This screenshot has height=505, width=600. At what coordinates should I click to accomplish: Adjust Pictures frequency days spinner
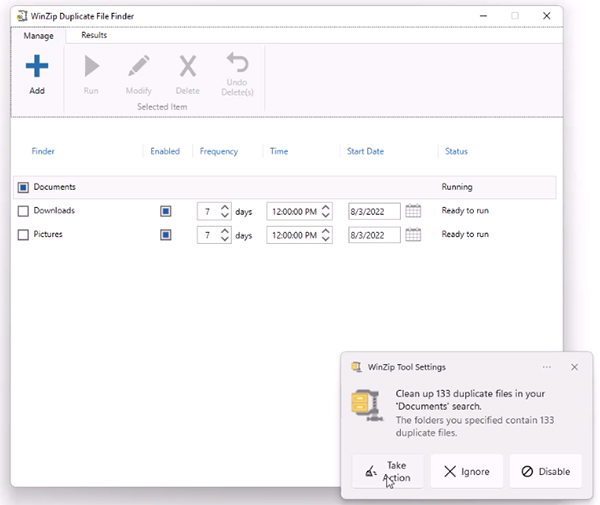[224, 235]
